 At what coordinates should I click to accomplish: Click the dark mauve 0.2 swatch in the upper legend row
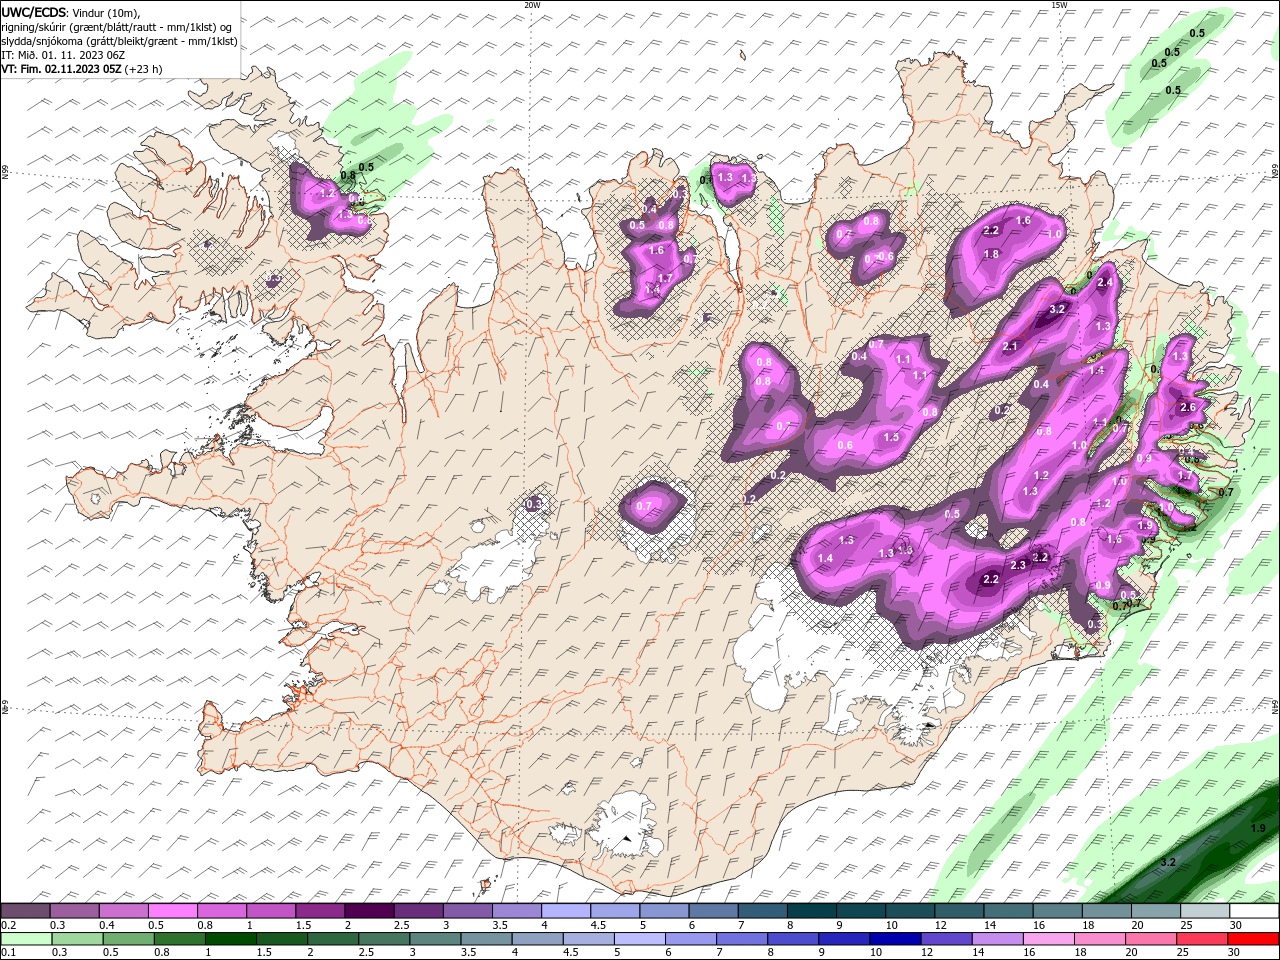pos(25,910)
